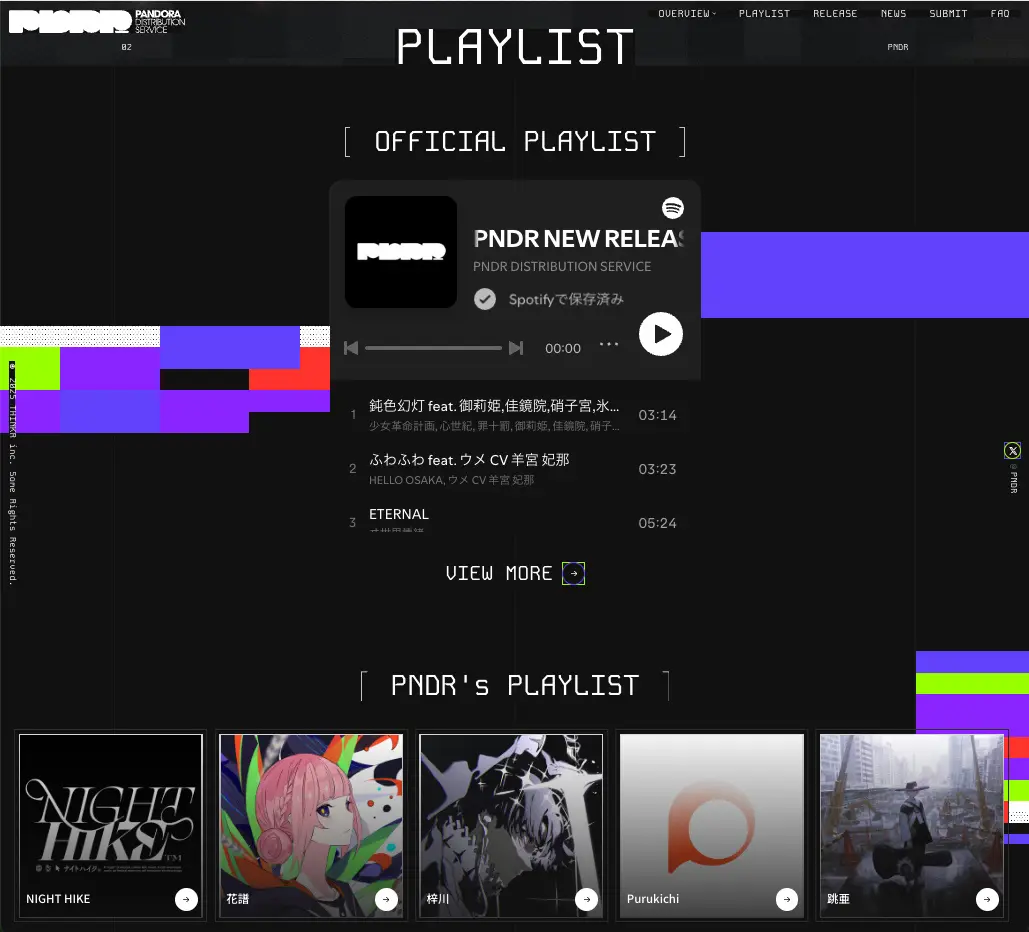Image resolution: width=1029 pixels, height=932 pixels.
Task: Click the arrow button on the Purukichi card
Action: click(787, 899)
